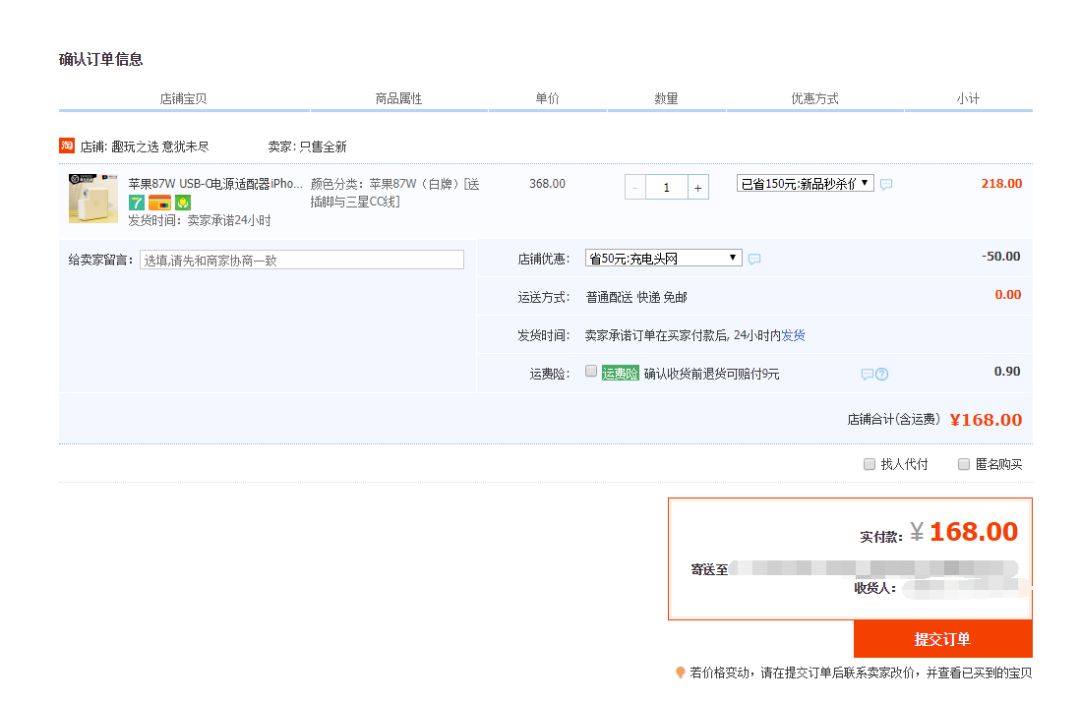Click the orange credit card payment badge

[x=160, y=203]
